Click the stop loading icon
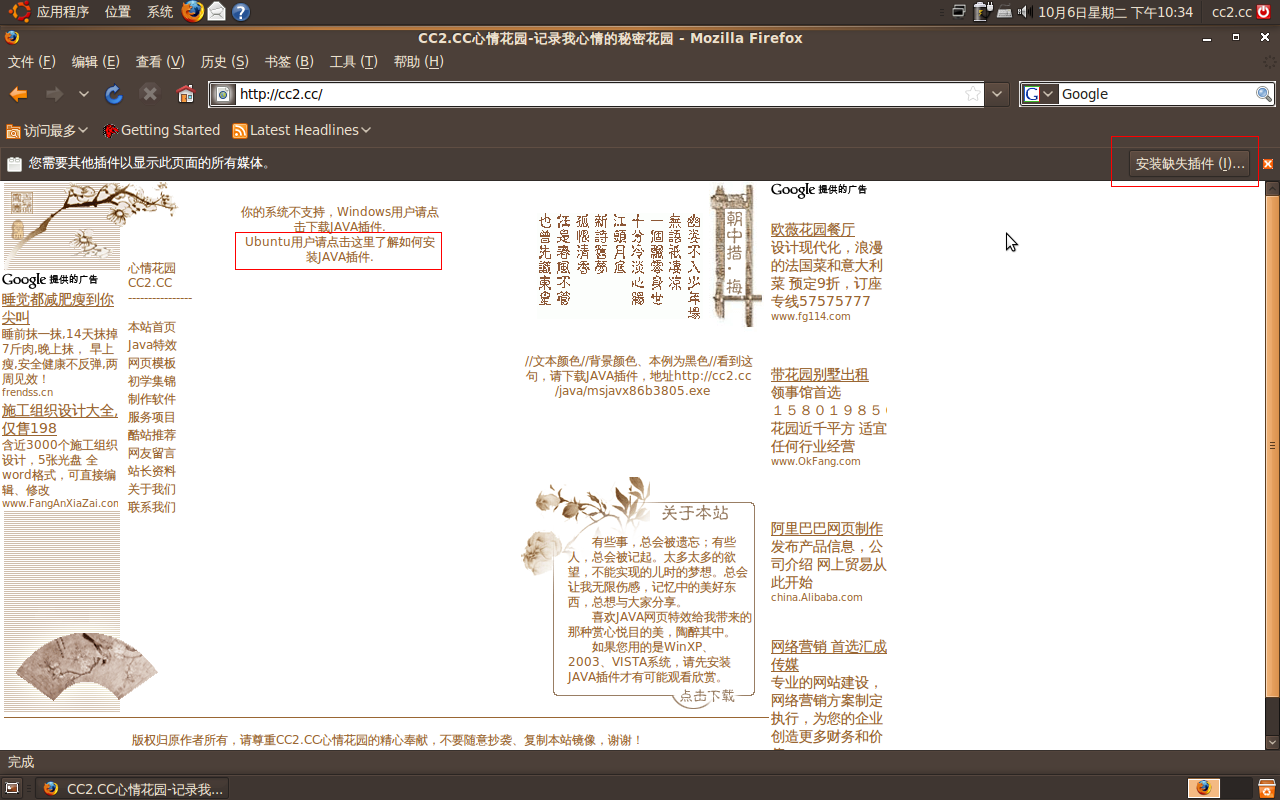Screen dimensions: 1280x800 [149, 93]
